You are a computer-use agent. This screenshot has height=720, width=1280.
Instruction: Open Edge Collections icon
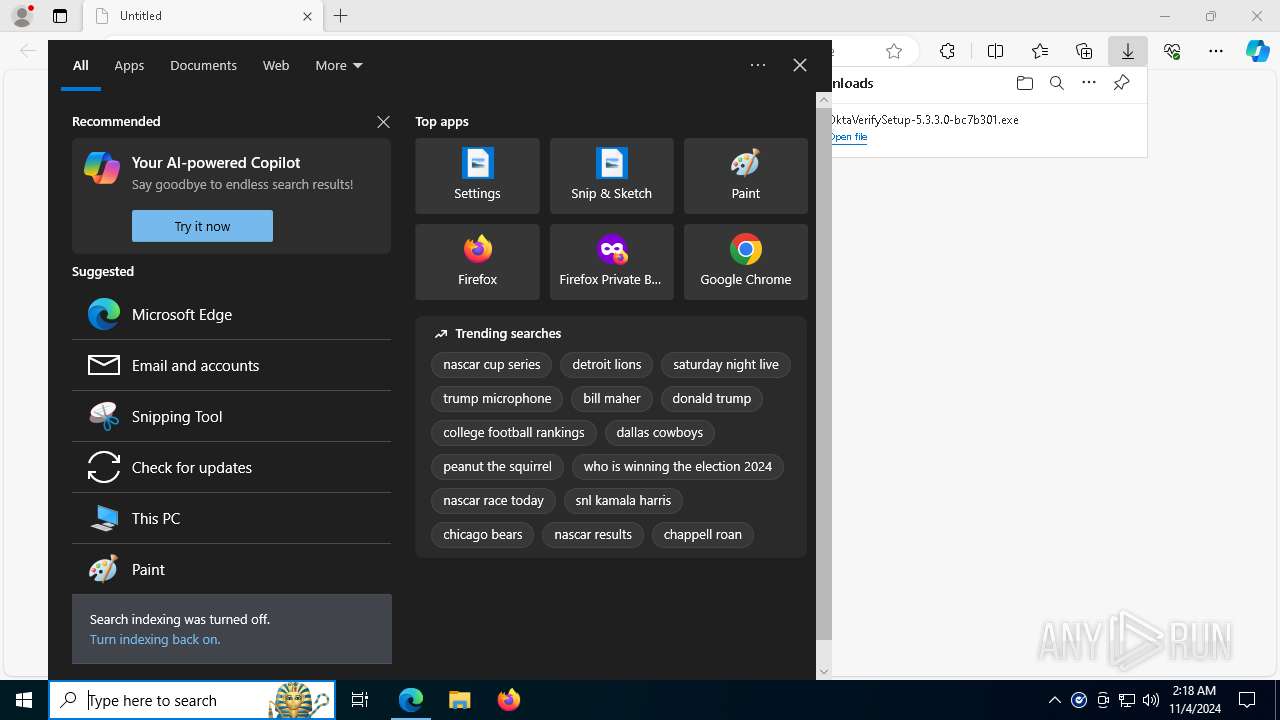(x=1084, y=51)
